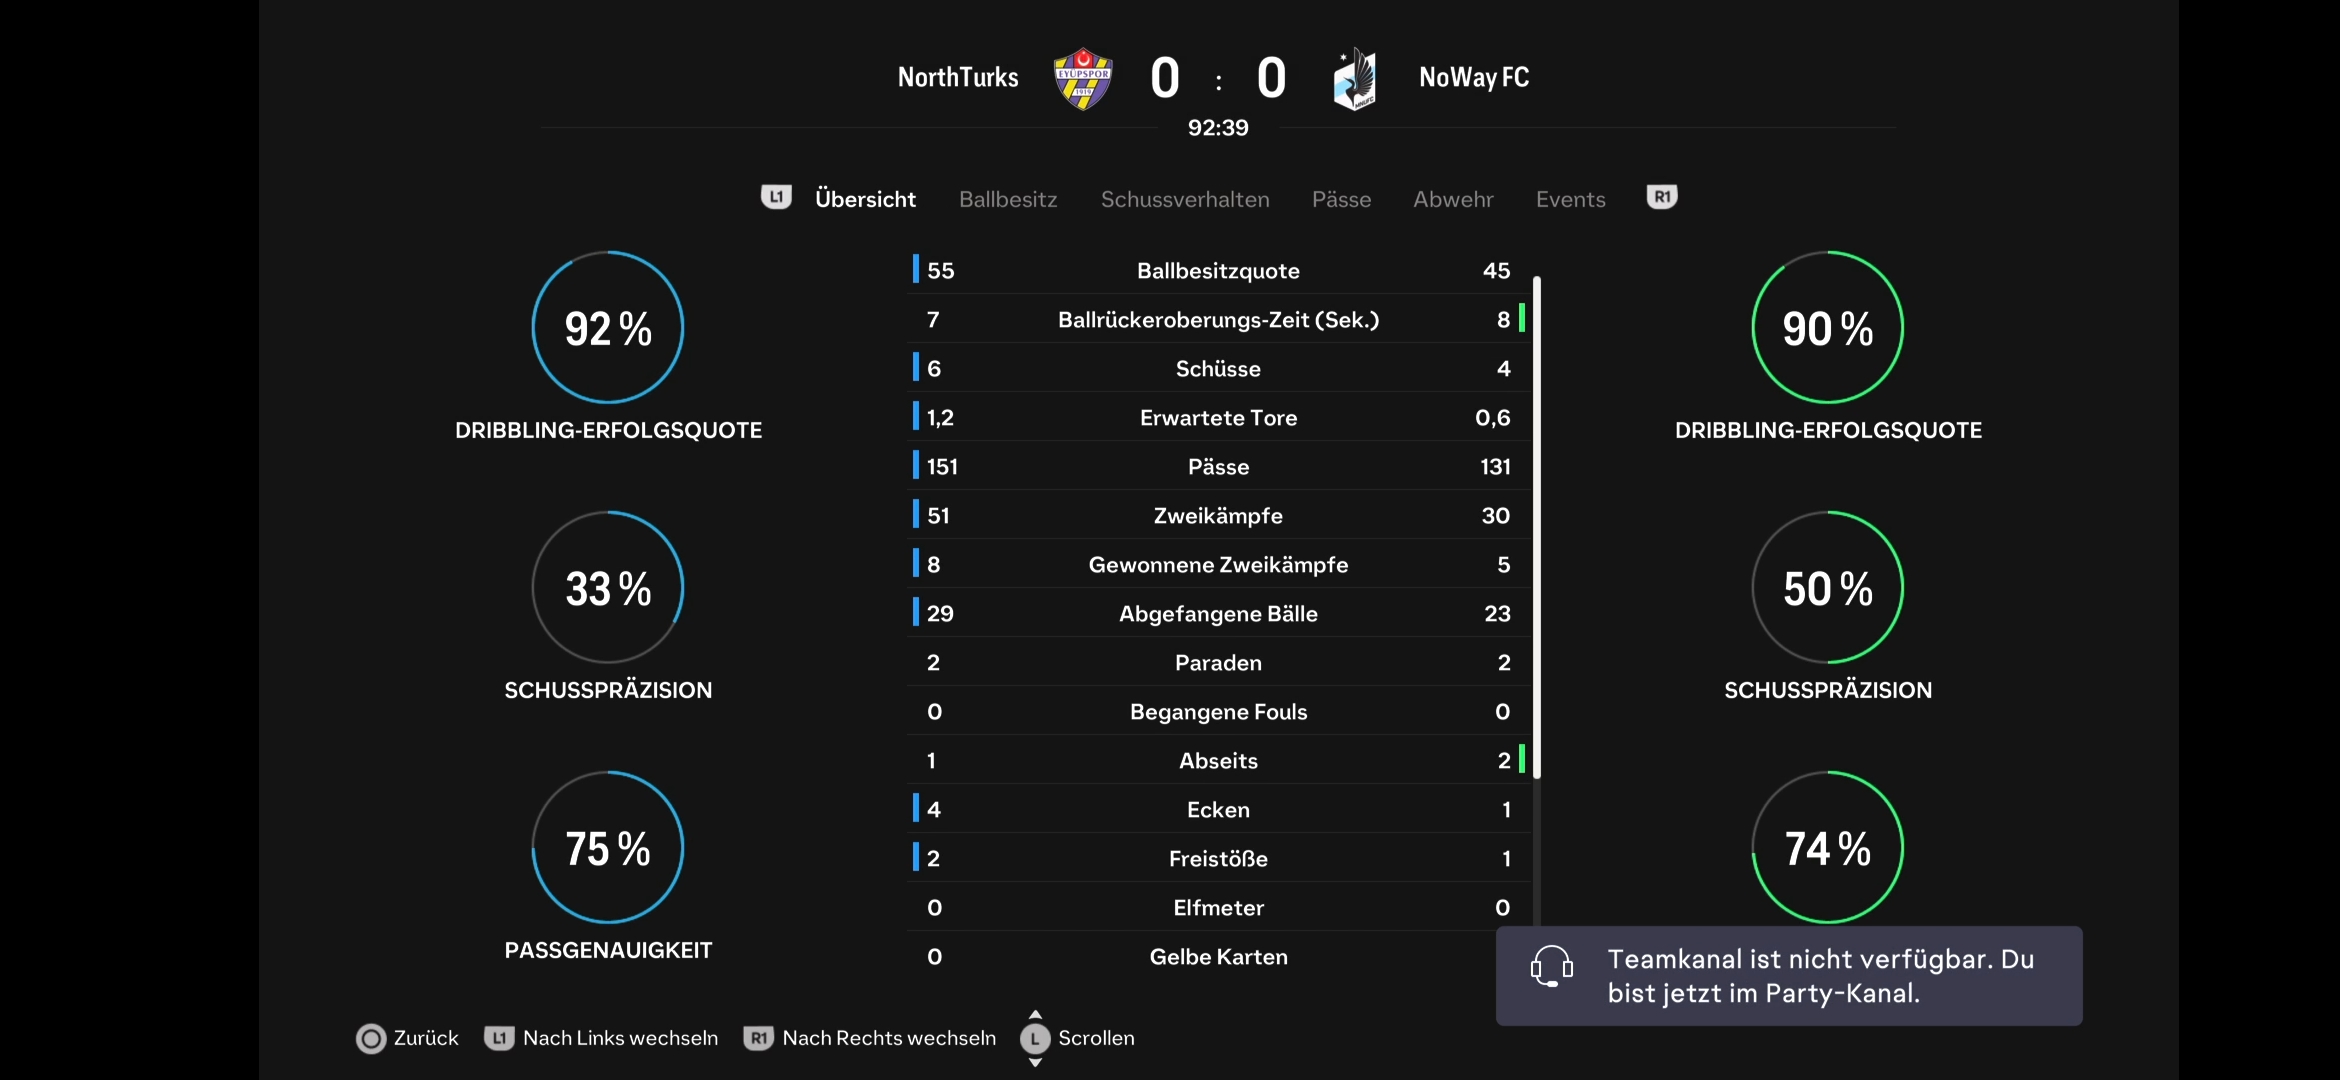This screenshot has width=2340, height=1080.
Task: Select the Pässe tab
Action: pos(1341,199)
